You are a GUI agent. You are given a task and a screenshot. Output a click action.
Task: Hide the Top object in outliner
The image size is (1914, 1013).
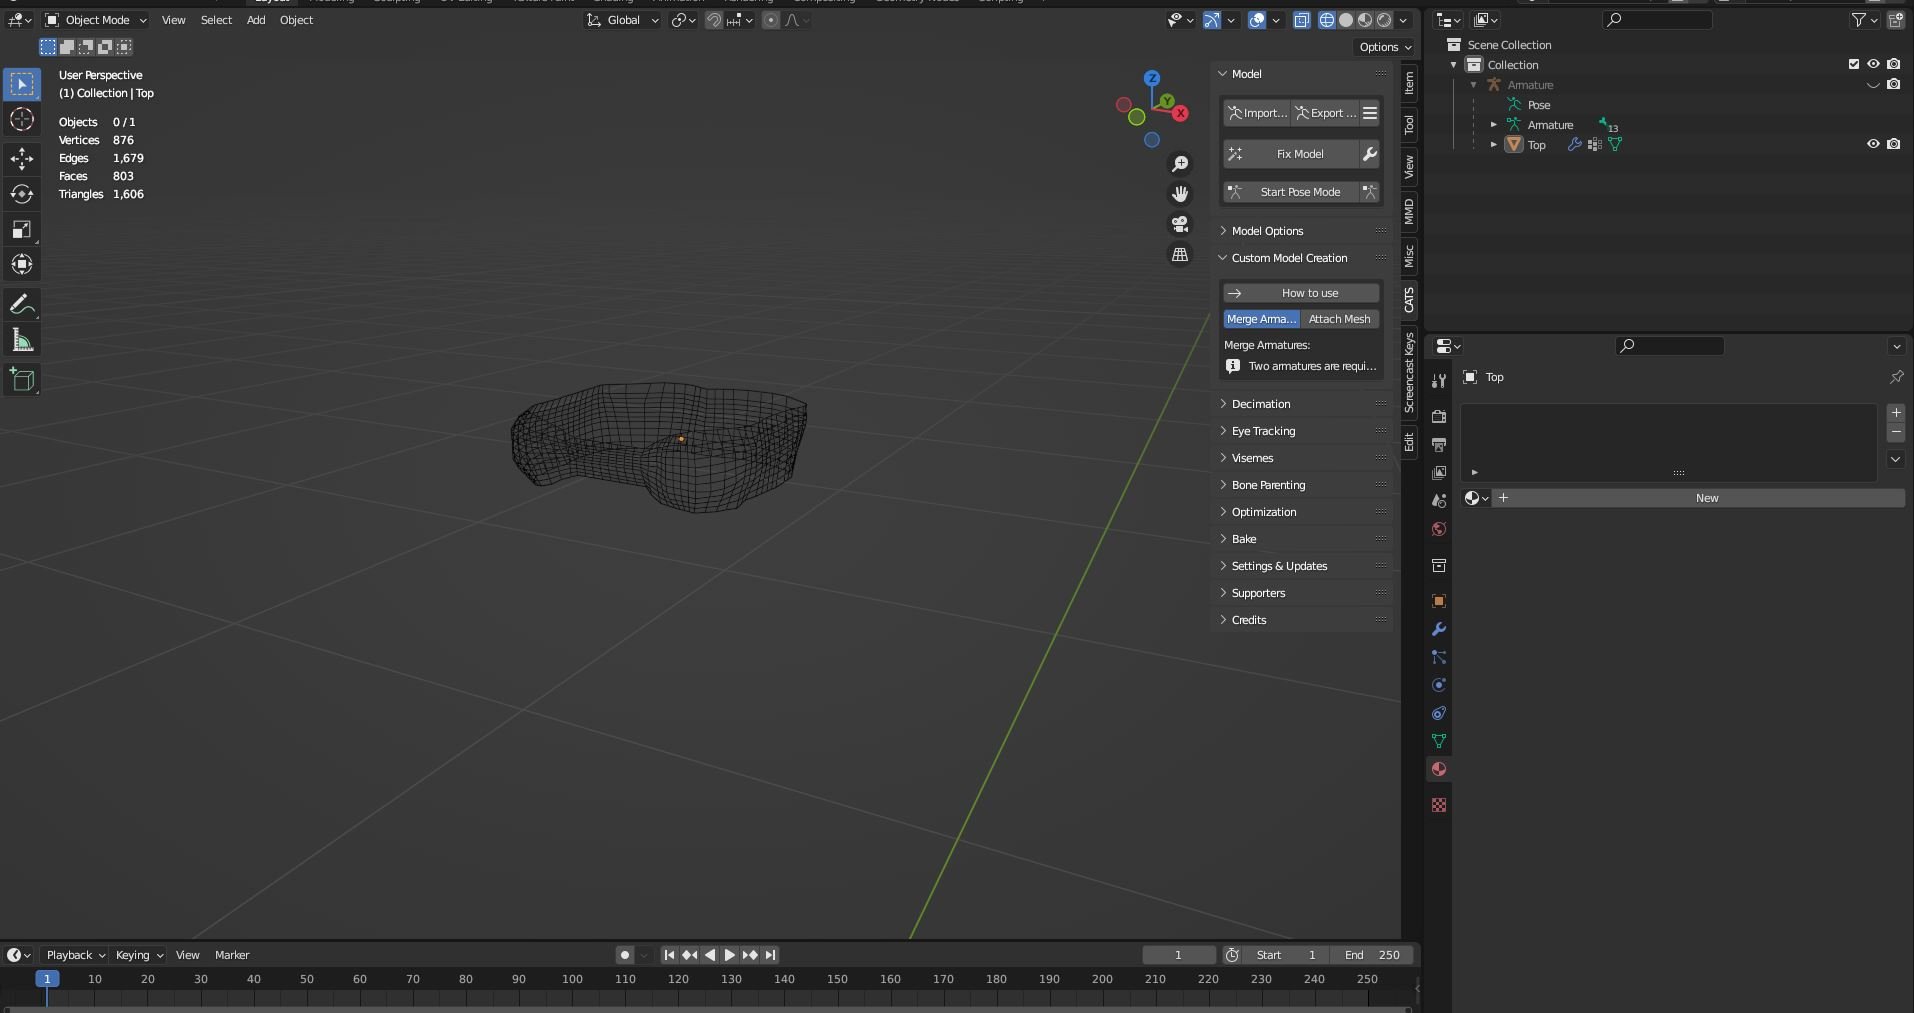(x=1873, y=144)
